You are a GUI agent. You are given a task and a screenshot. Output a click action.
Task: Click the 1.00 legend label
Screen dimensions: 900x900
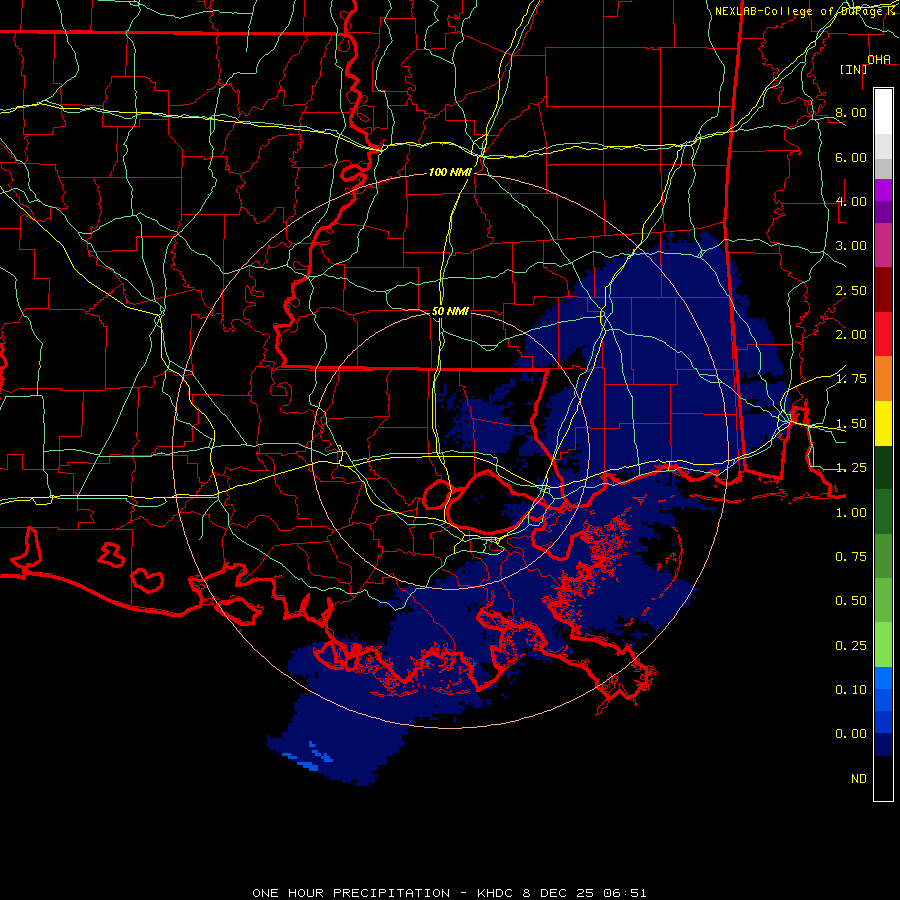point(851,513)
